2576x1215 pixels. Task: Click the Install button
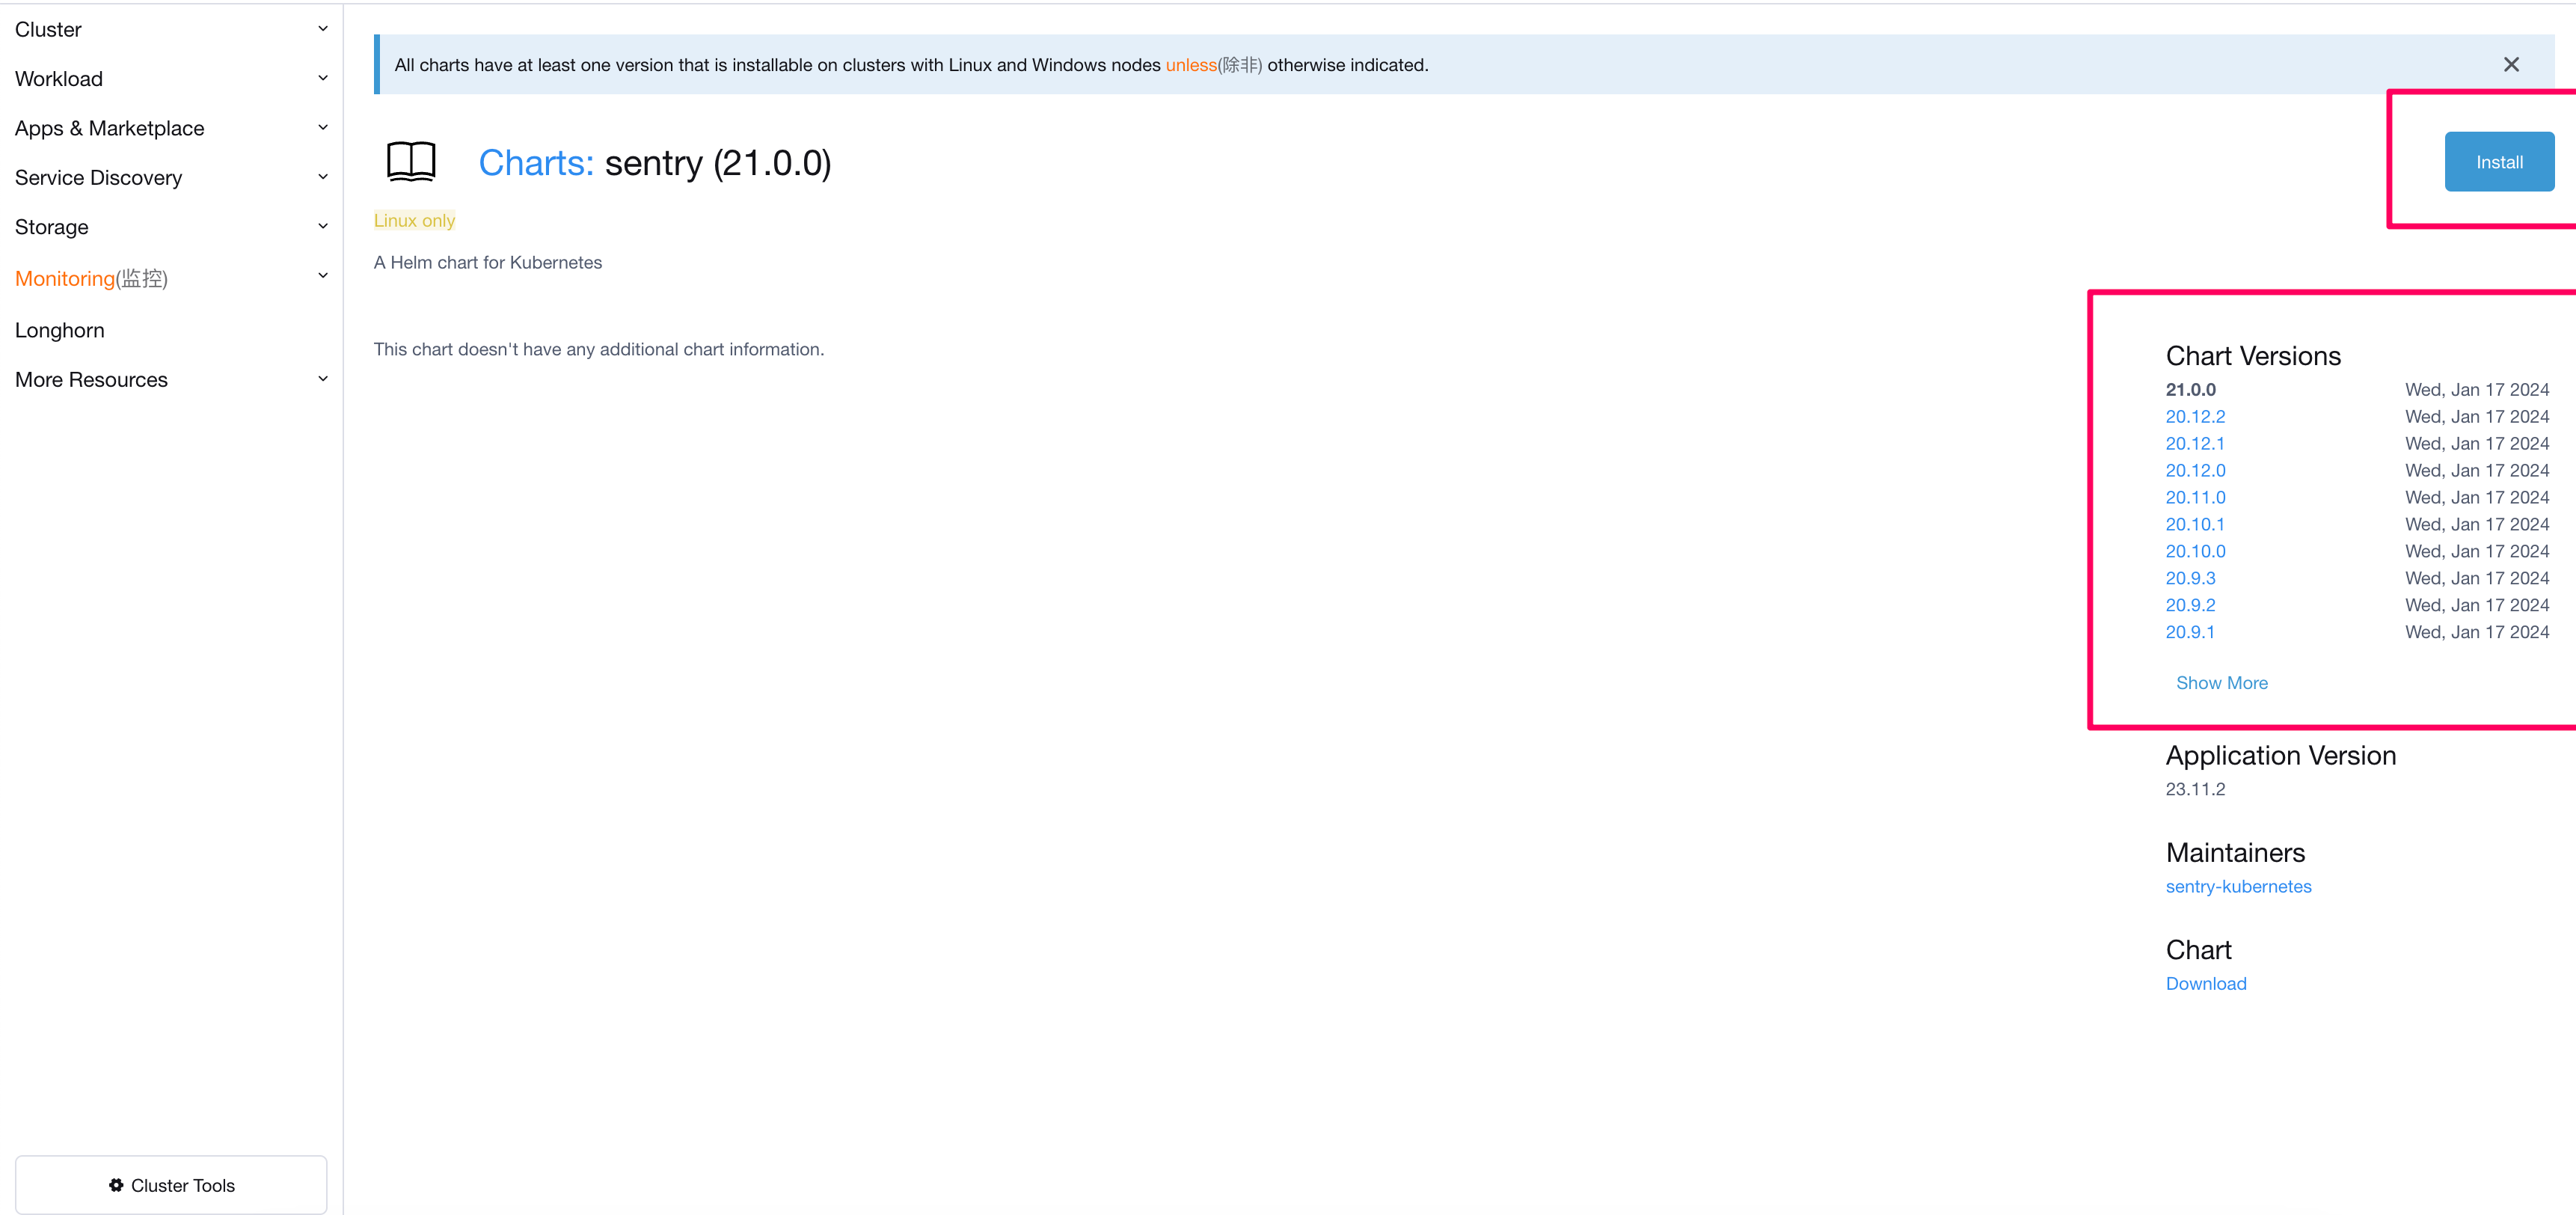pos(2499,162)
